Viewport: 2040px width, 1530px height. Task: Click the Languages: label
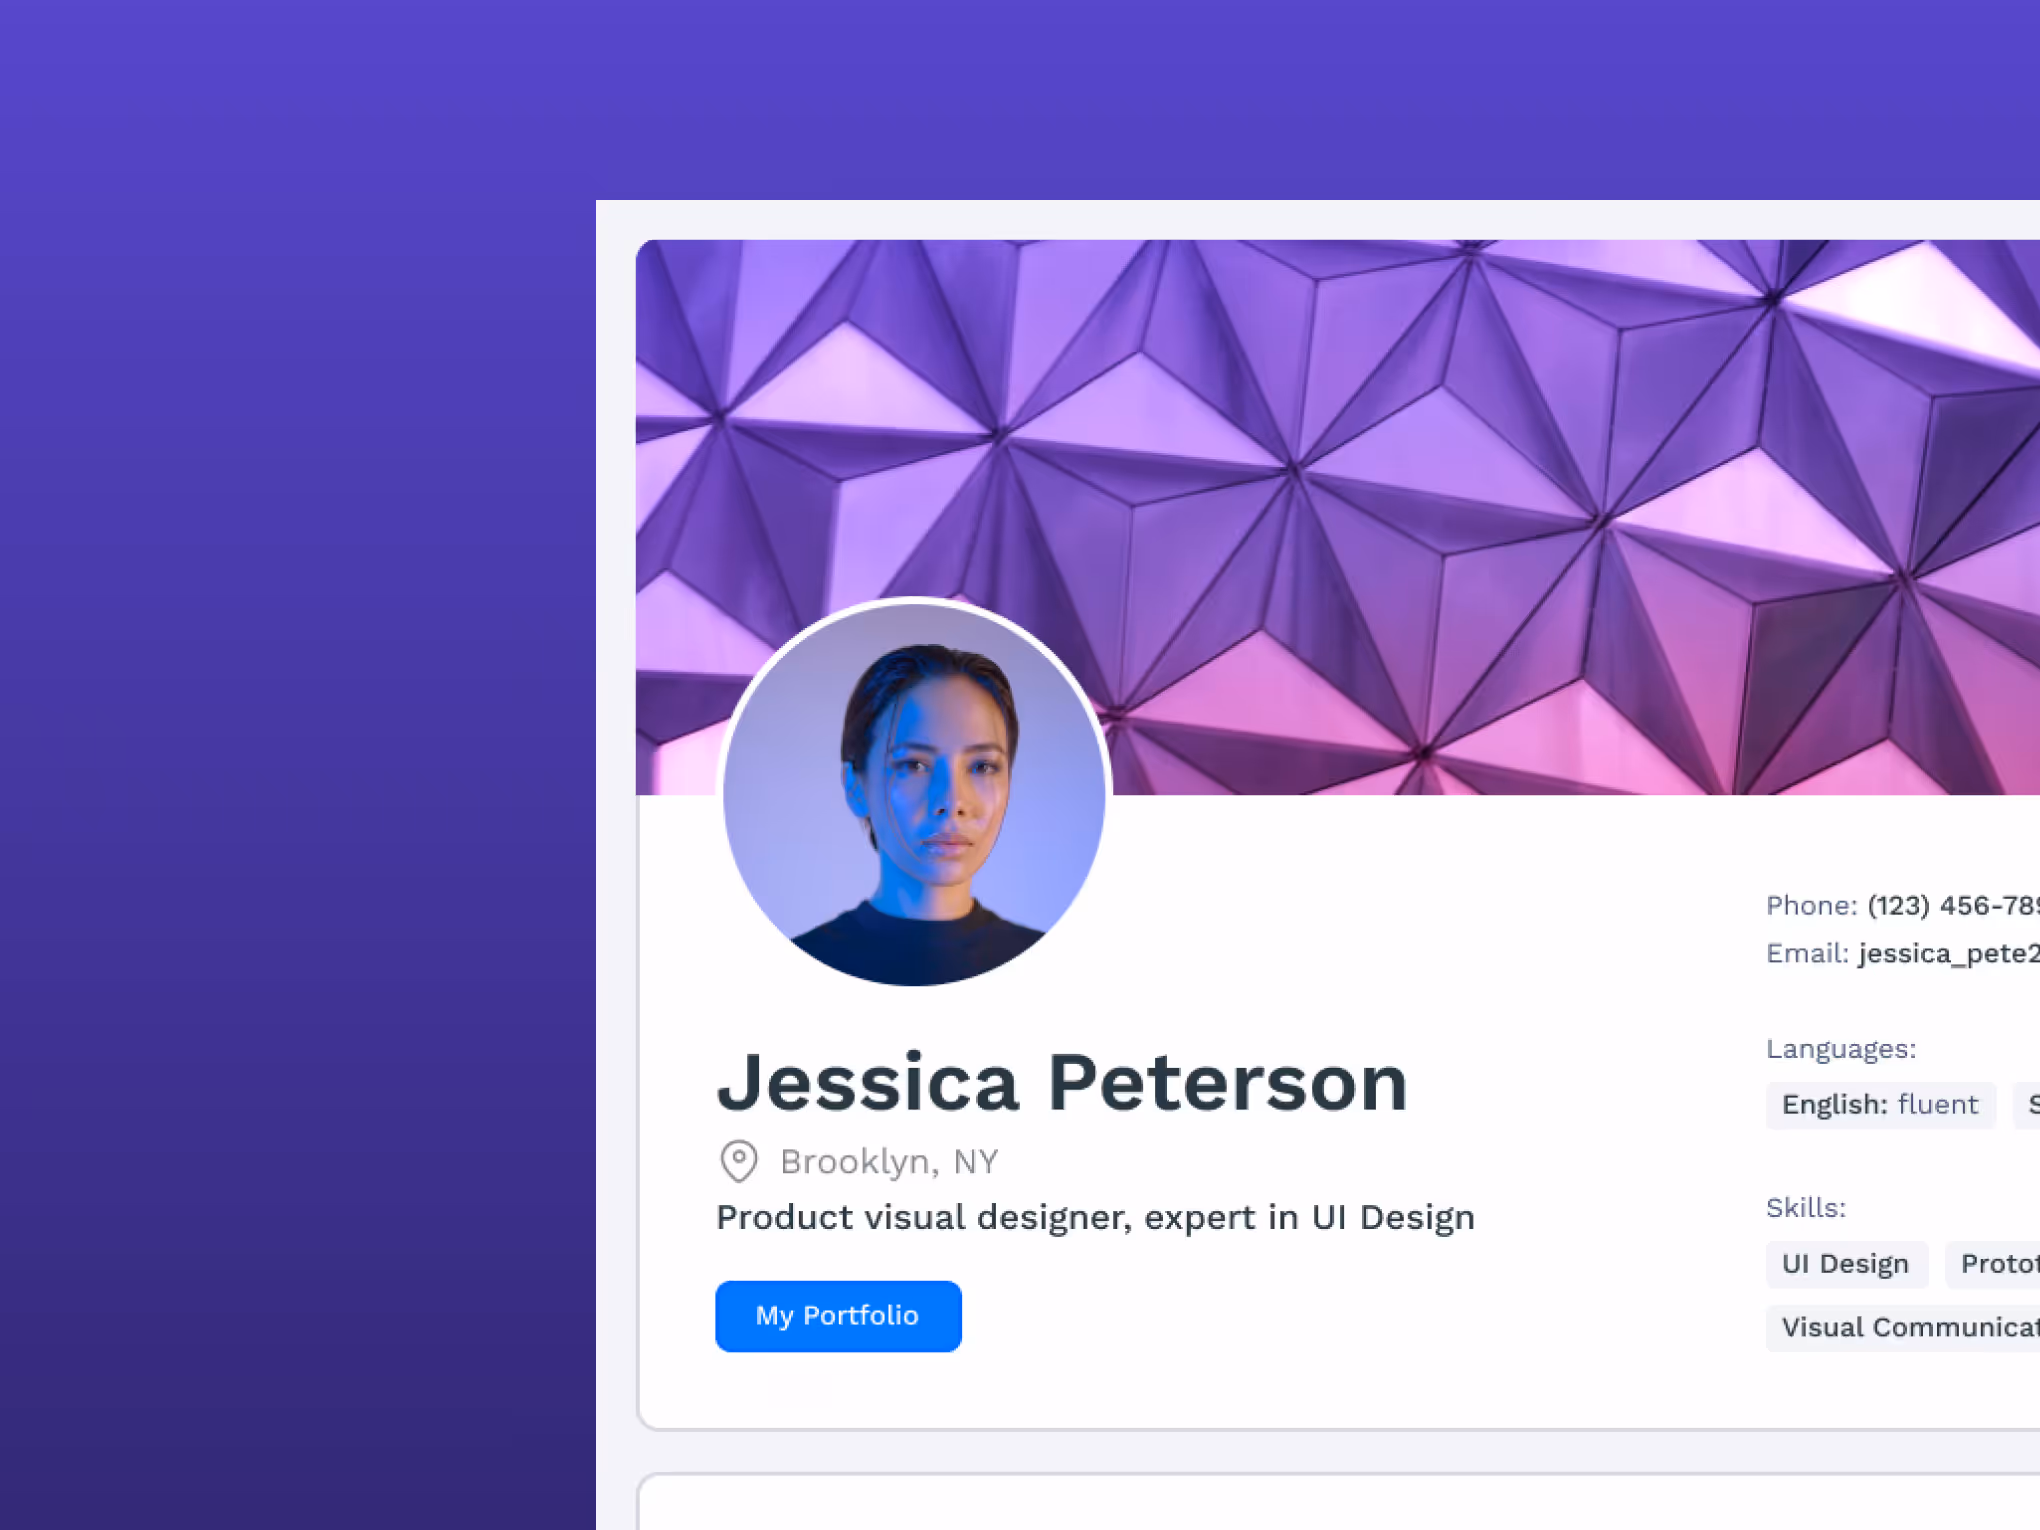pyautogui.click(x=1841, y=1049)
